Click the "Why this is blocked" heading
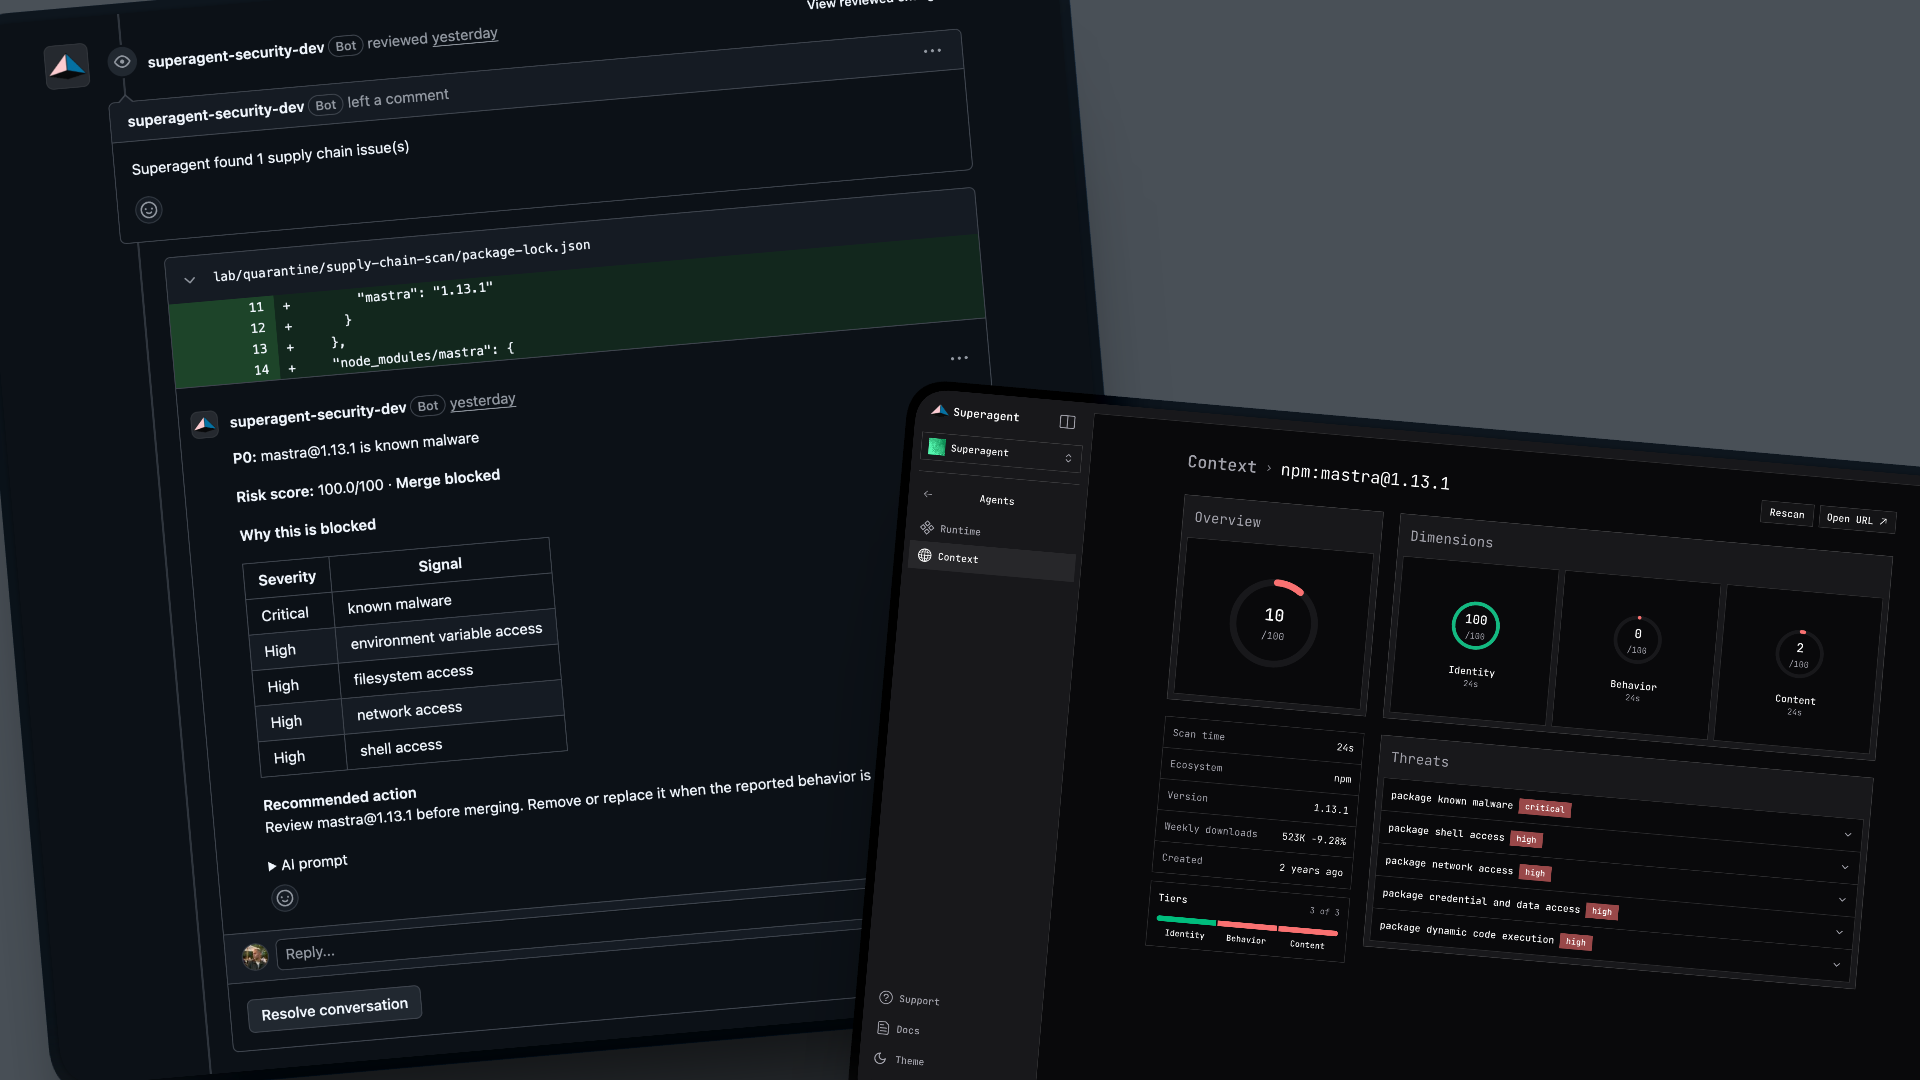The height and width of the screenshot is (1080, 1920). (x=308, y=530)
